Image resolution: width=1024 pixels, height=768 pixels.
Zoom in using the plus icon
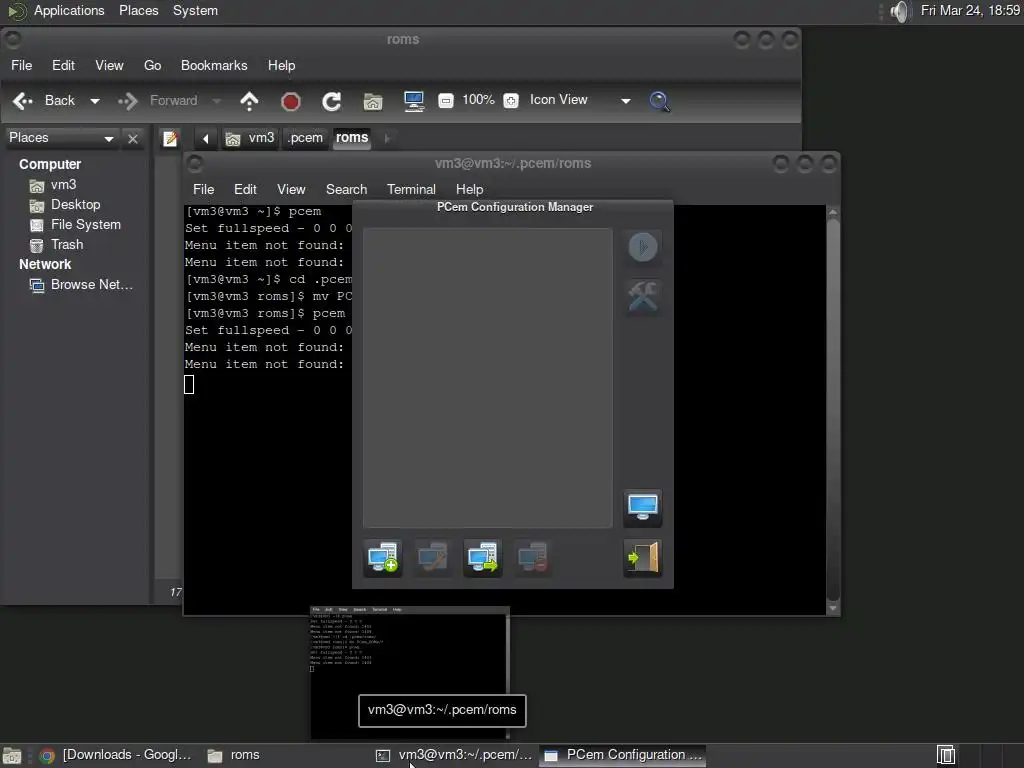[511, 101]
